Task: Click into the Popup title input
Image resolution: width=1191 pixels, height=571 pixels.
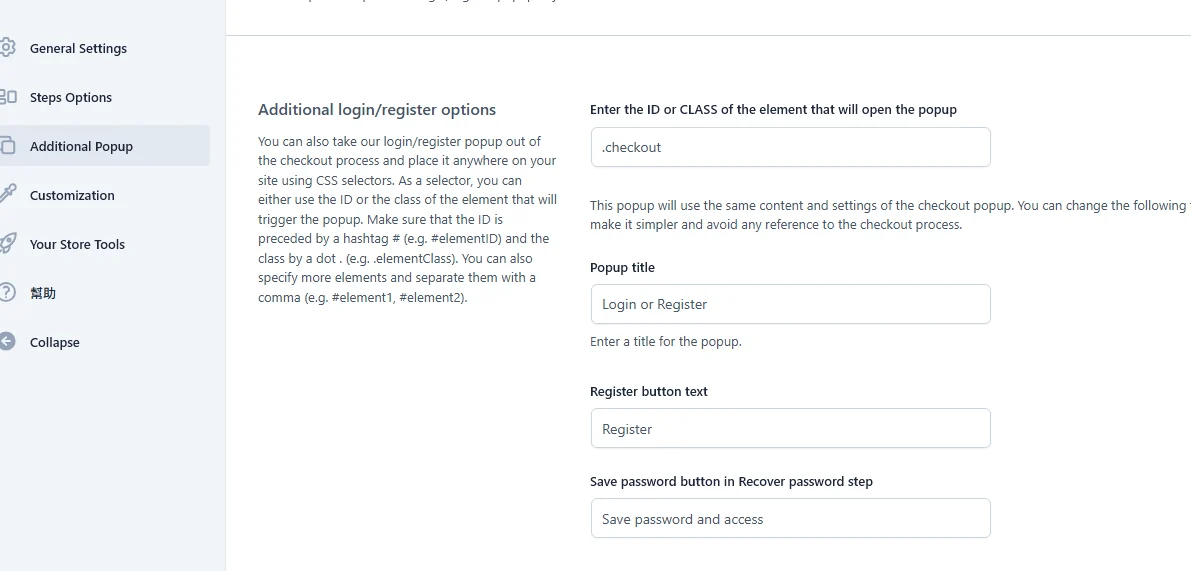Action: (791, 304)
